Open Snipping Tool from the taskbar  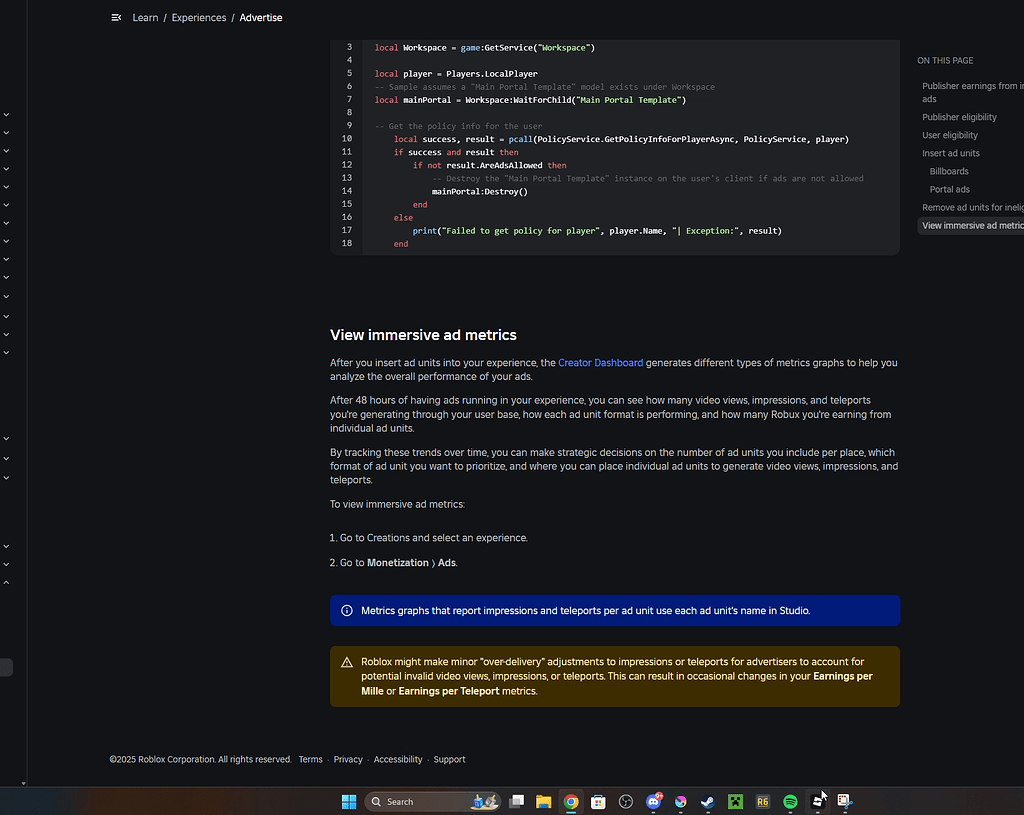[x=844, y=801]
